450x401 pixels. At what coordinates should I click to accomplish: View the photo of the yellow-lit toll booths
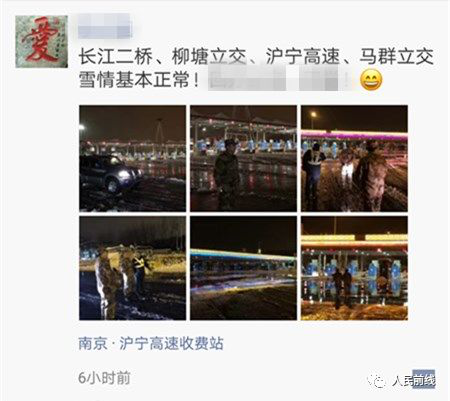(x=354, y=268)
